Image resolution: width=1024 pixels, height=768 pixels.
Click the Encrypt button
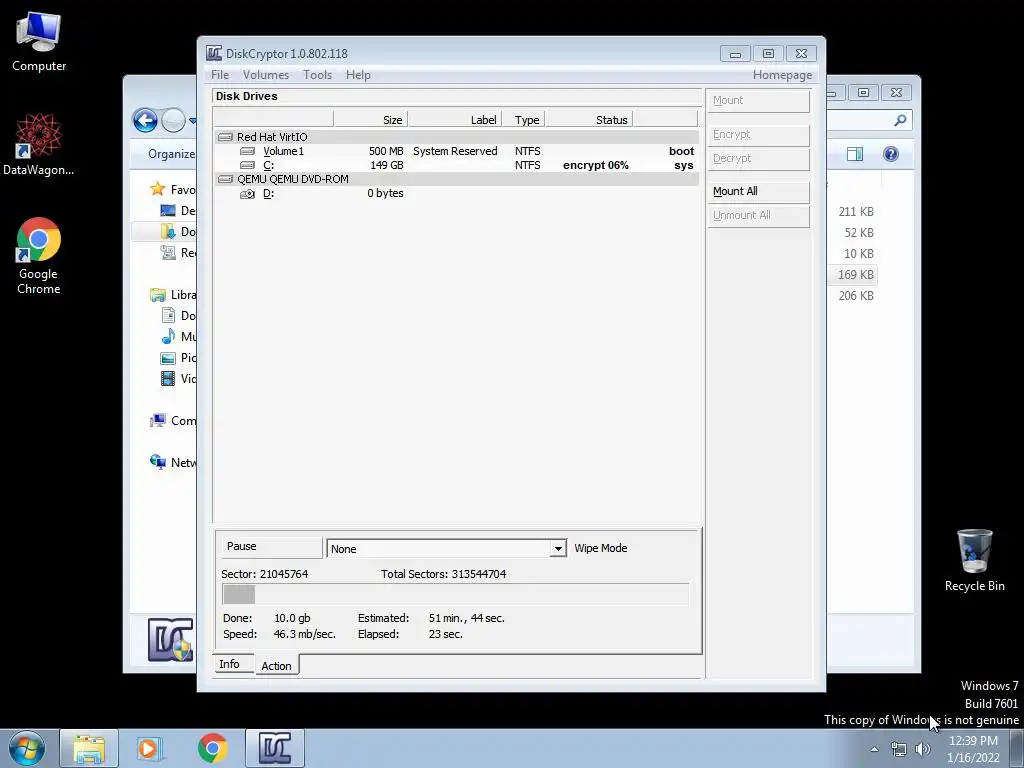point(758,135)
